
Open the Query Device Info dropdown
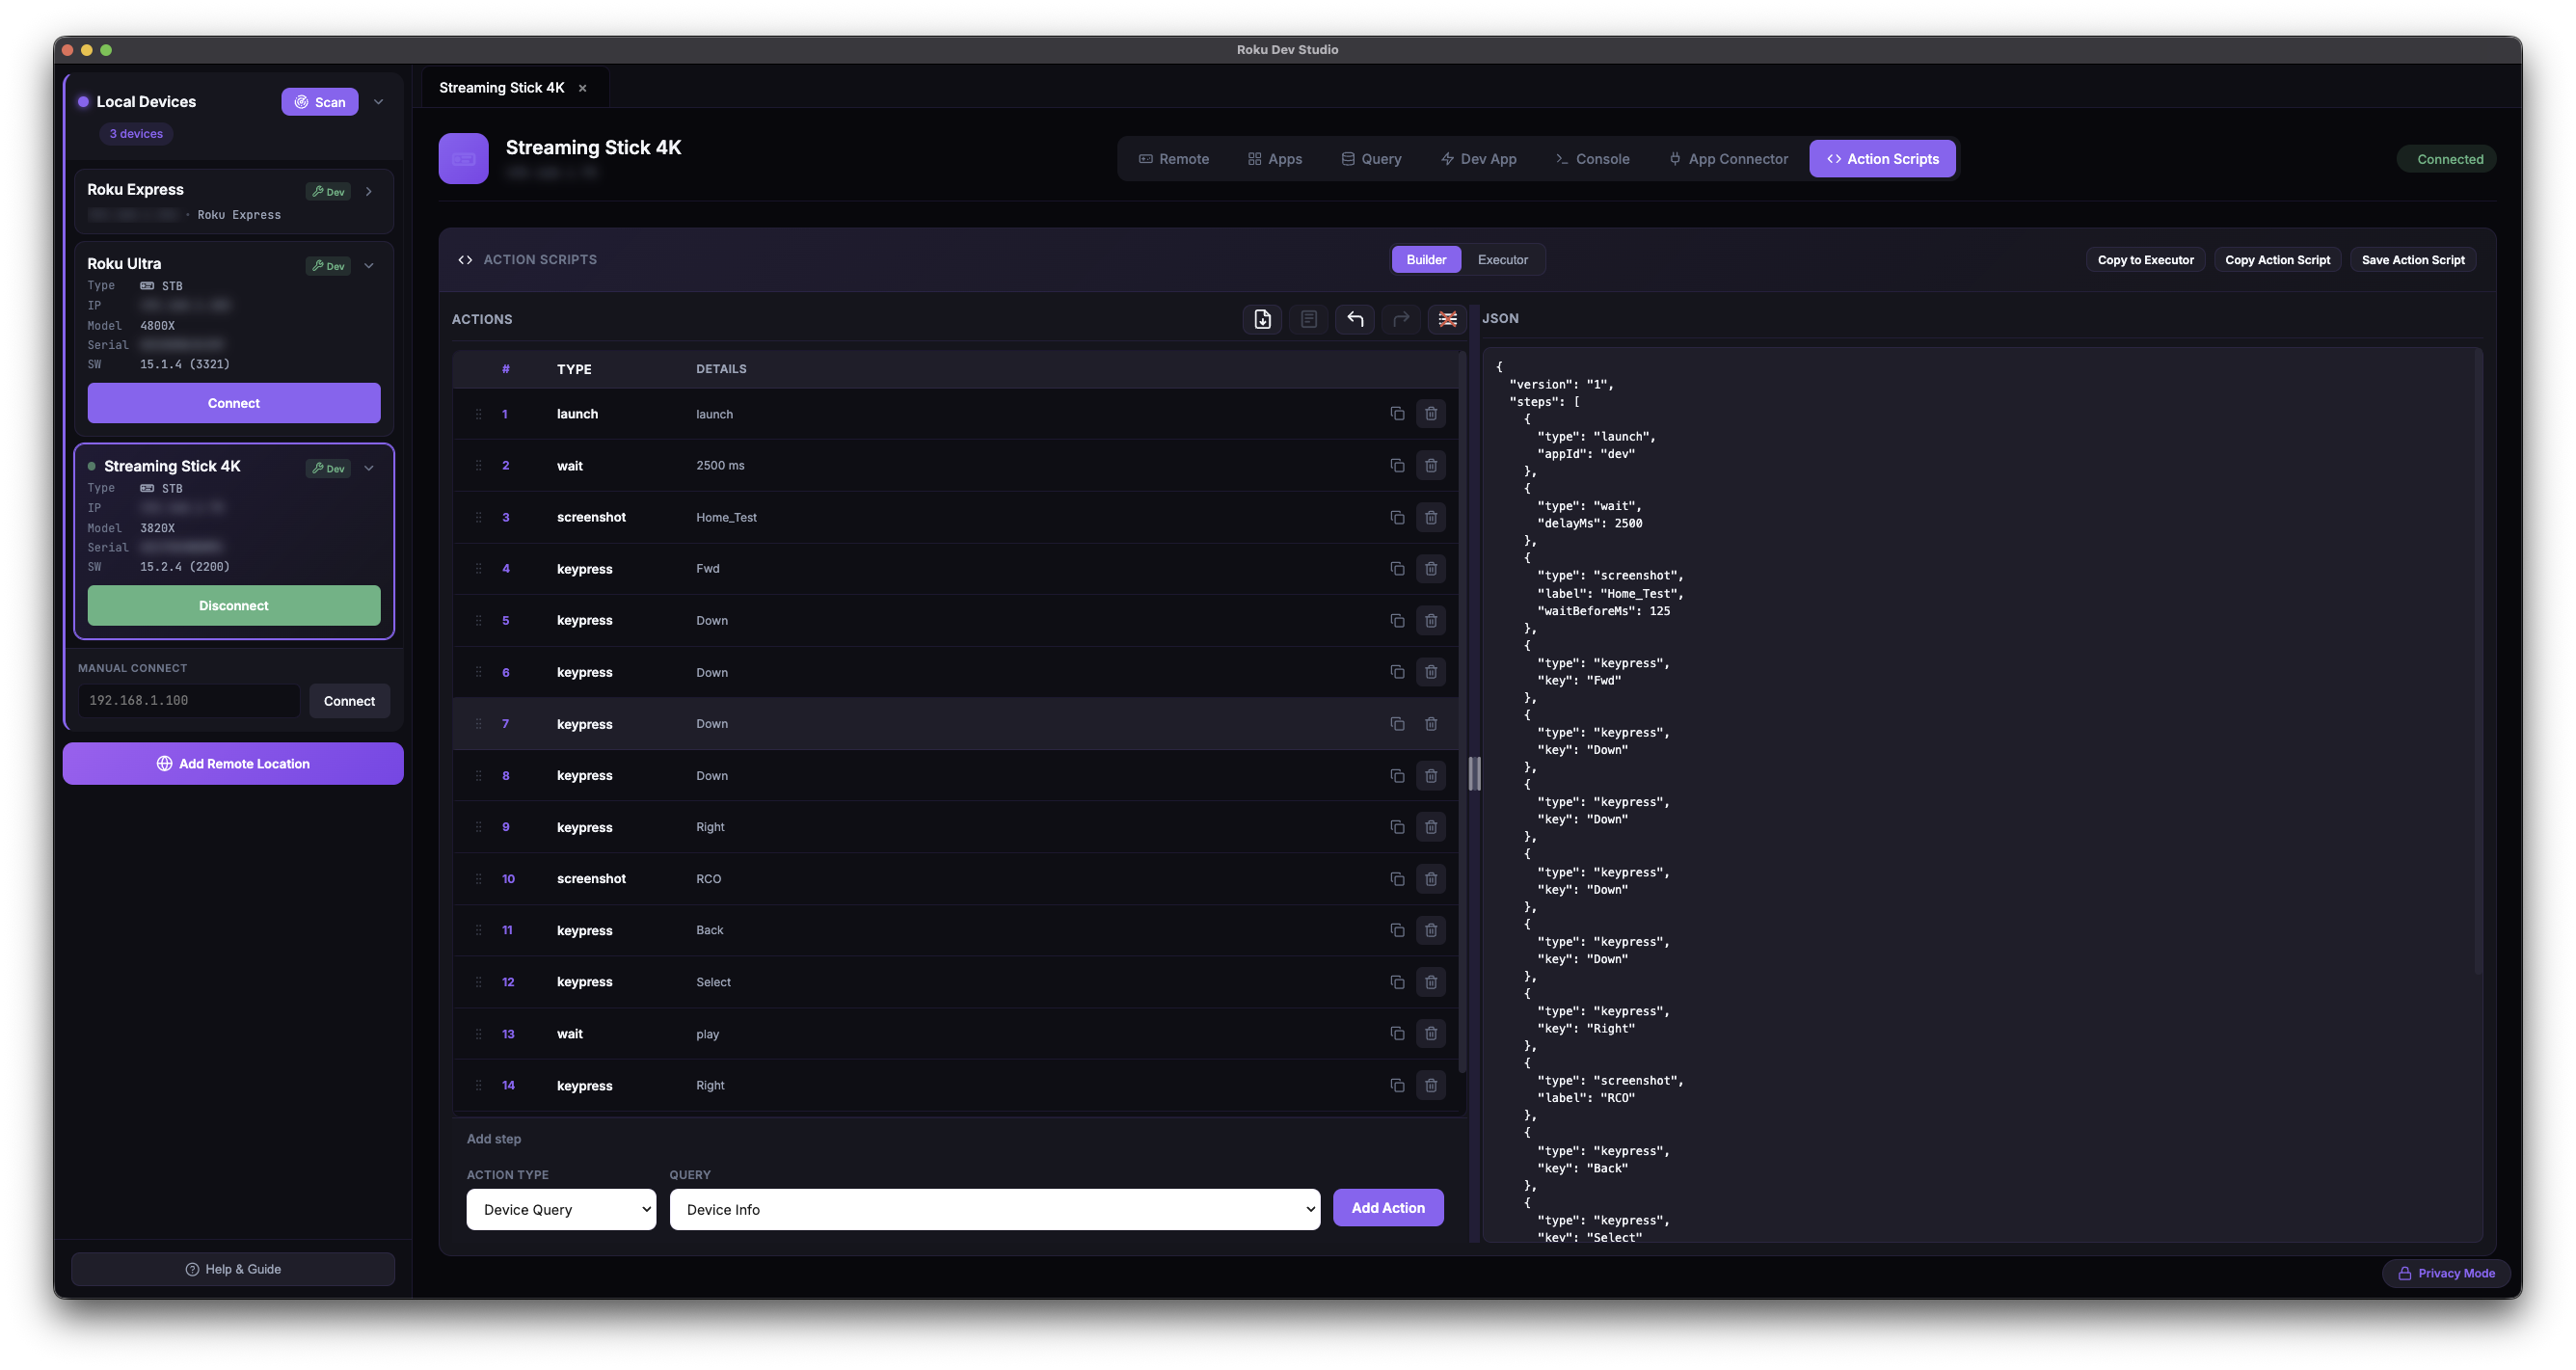(x=994, y=1209)
